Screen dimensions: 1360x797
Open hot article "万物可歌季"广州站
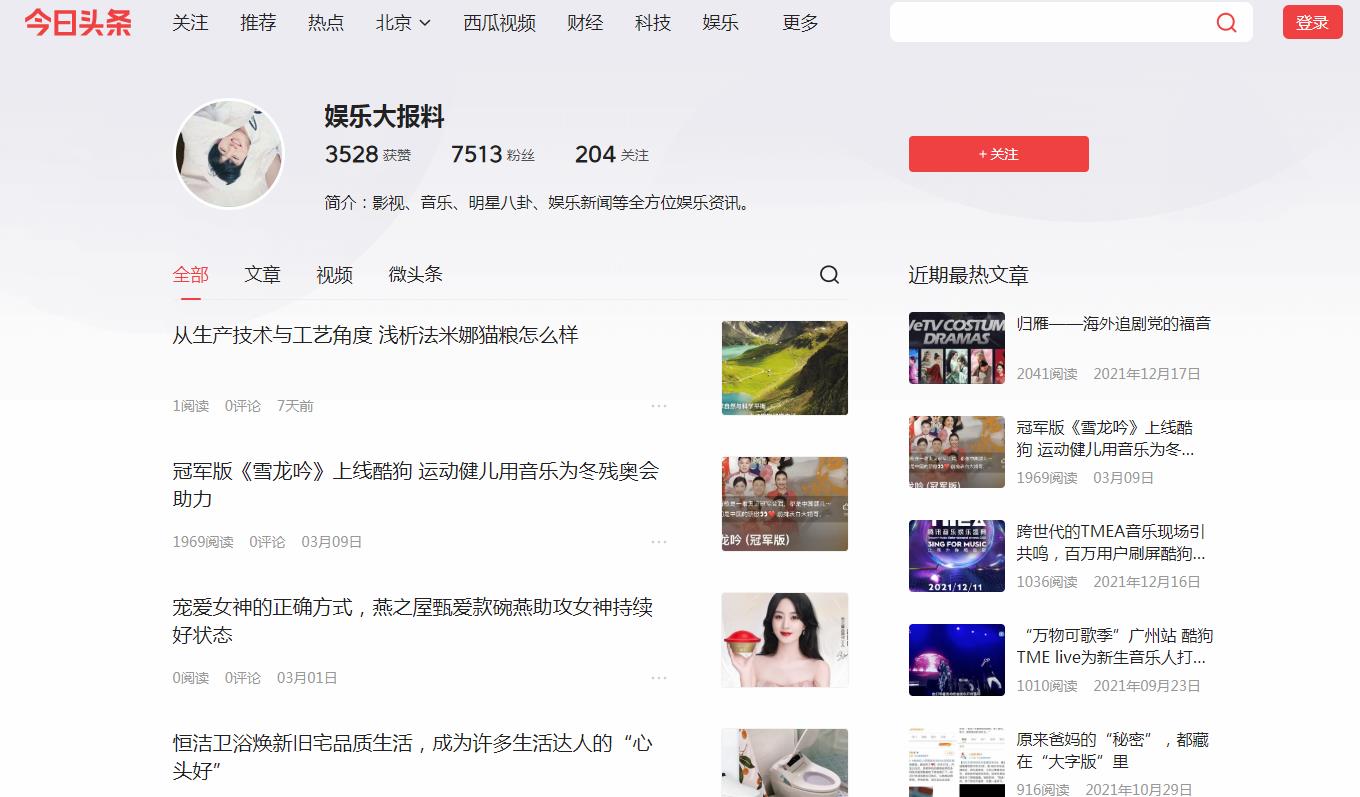coord(1114,646)
